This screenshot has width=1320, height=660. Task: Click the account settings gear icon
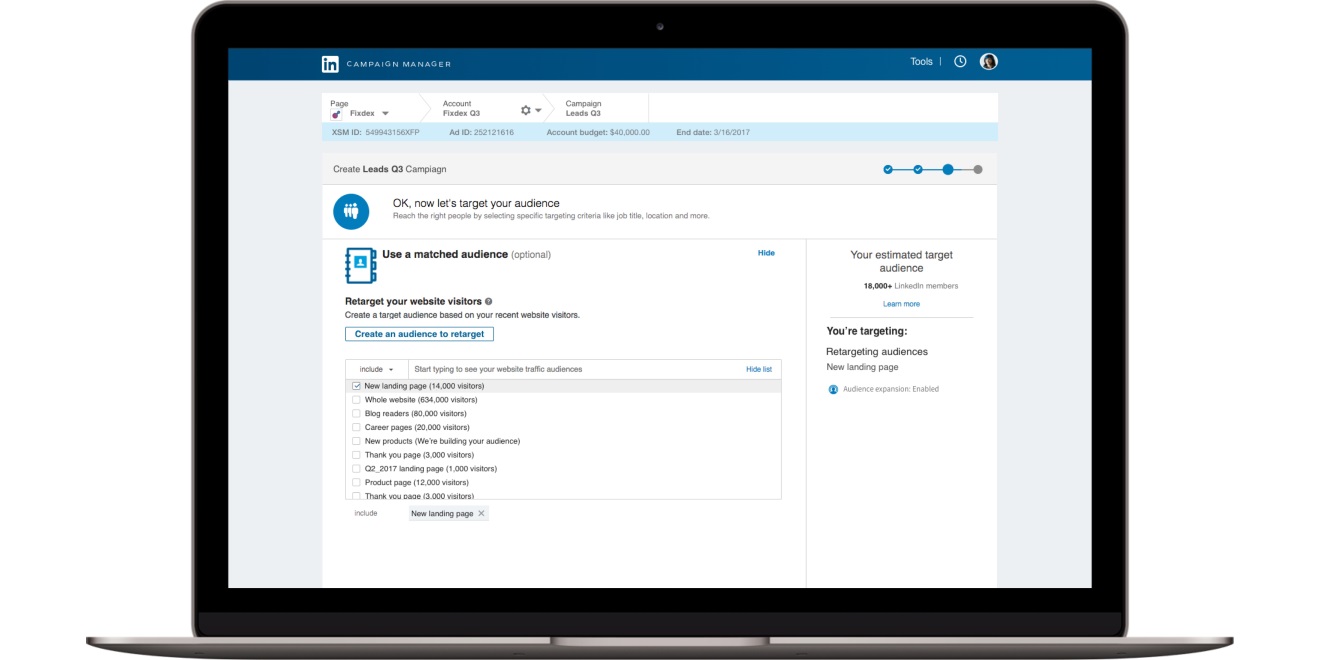526,110
